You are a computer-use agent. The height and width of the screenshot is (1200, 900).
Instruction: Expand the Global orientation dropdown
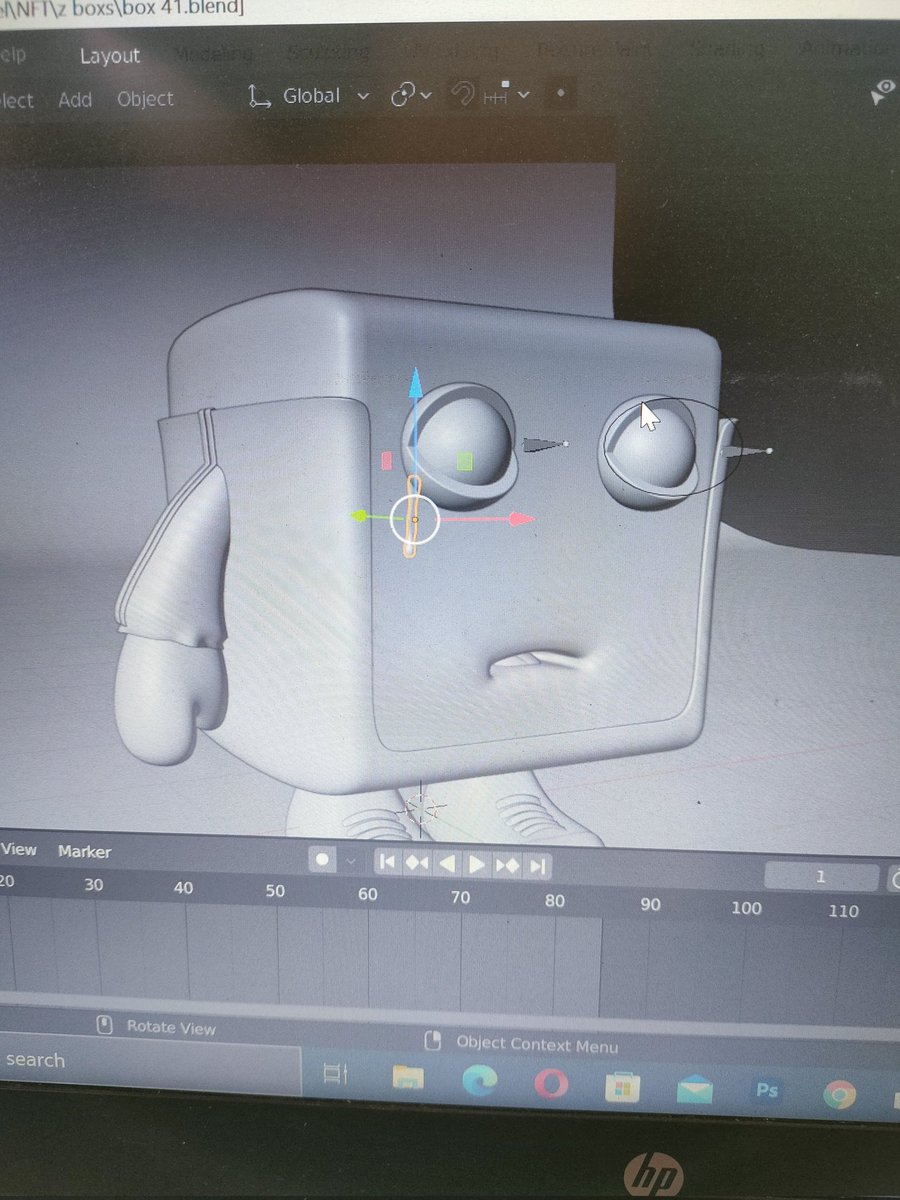coord(325,96)
